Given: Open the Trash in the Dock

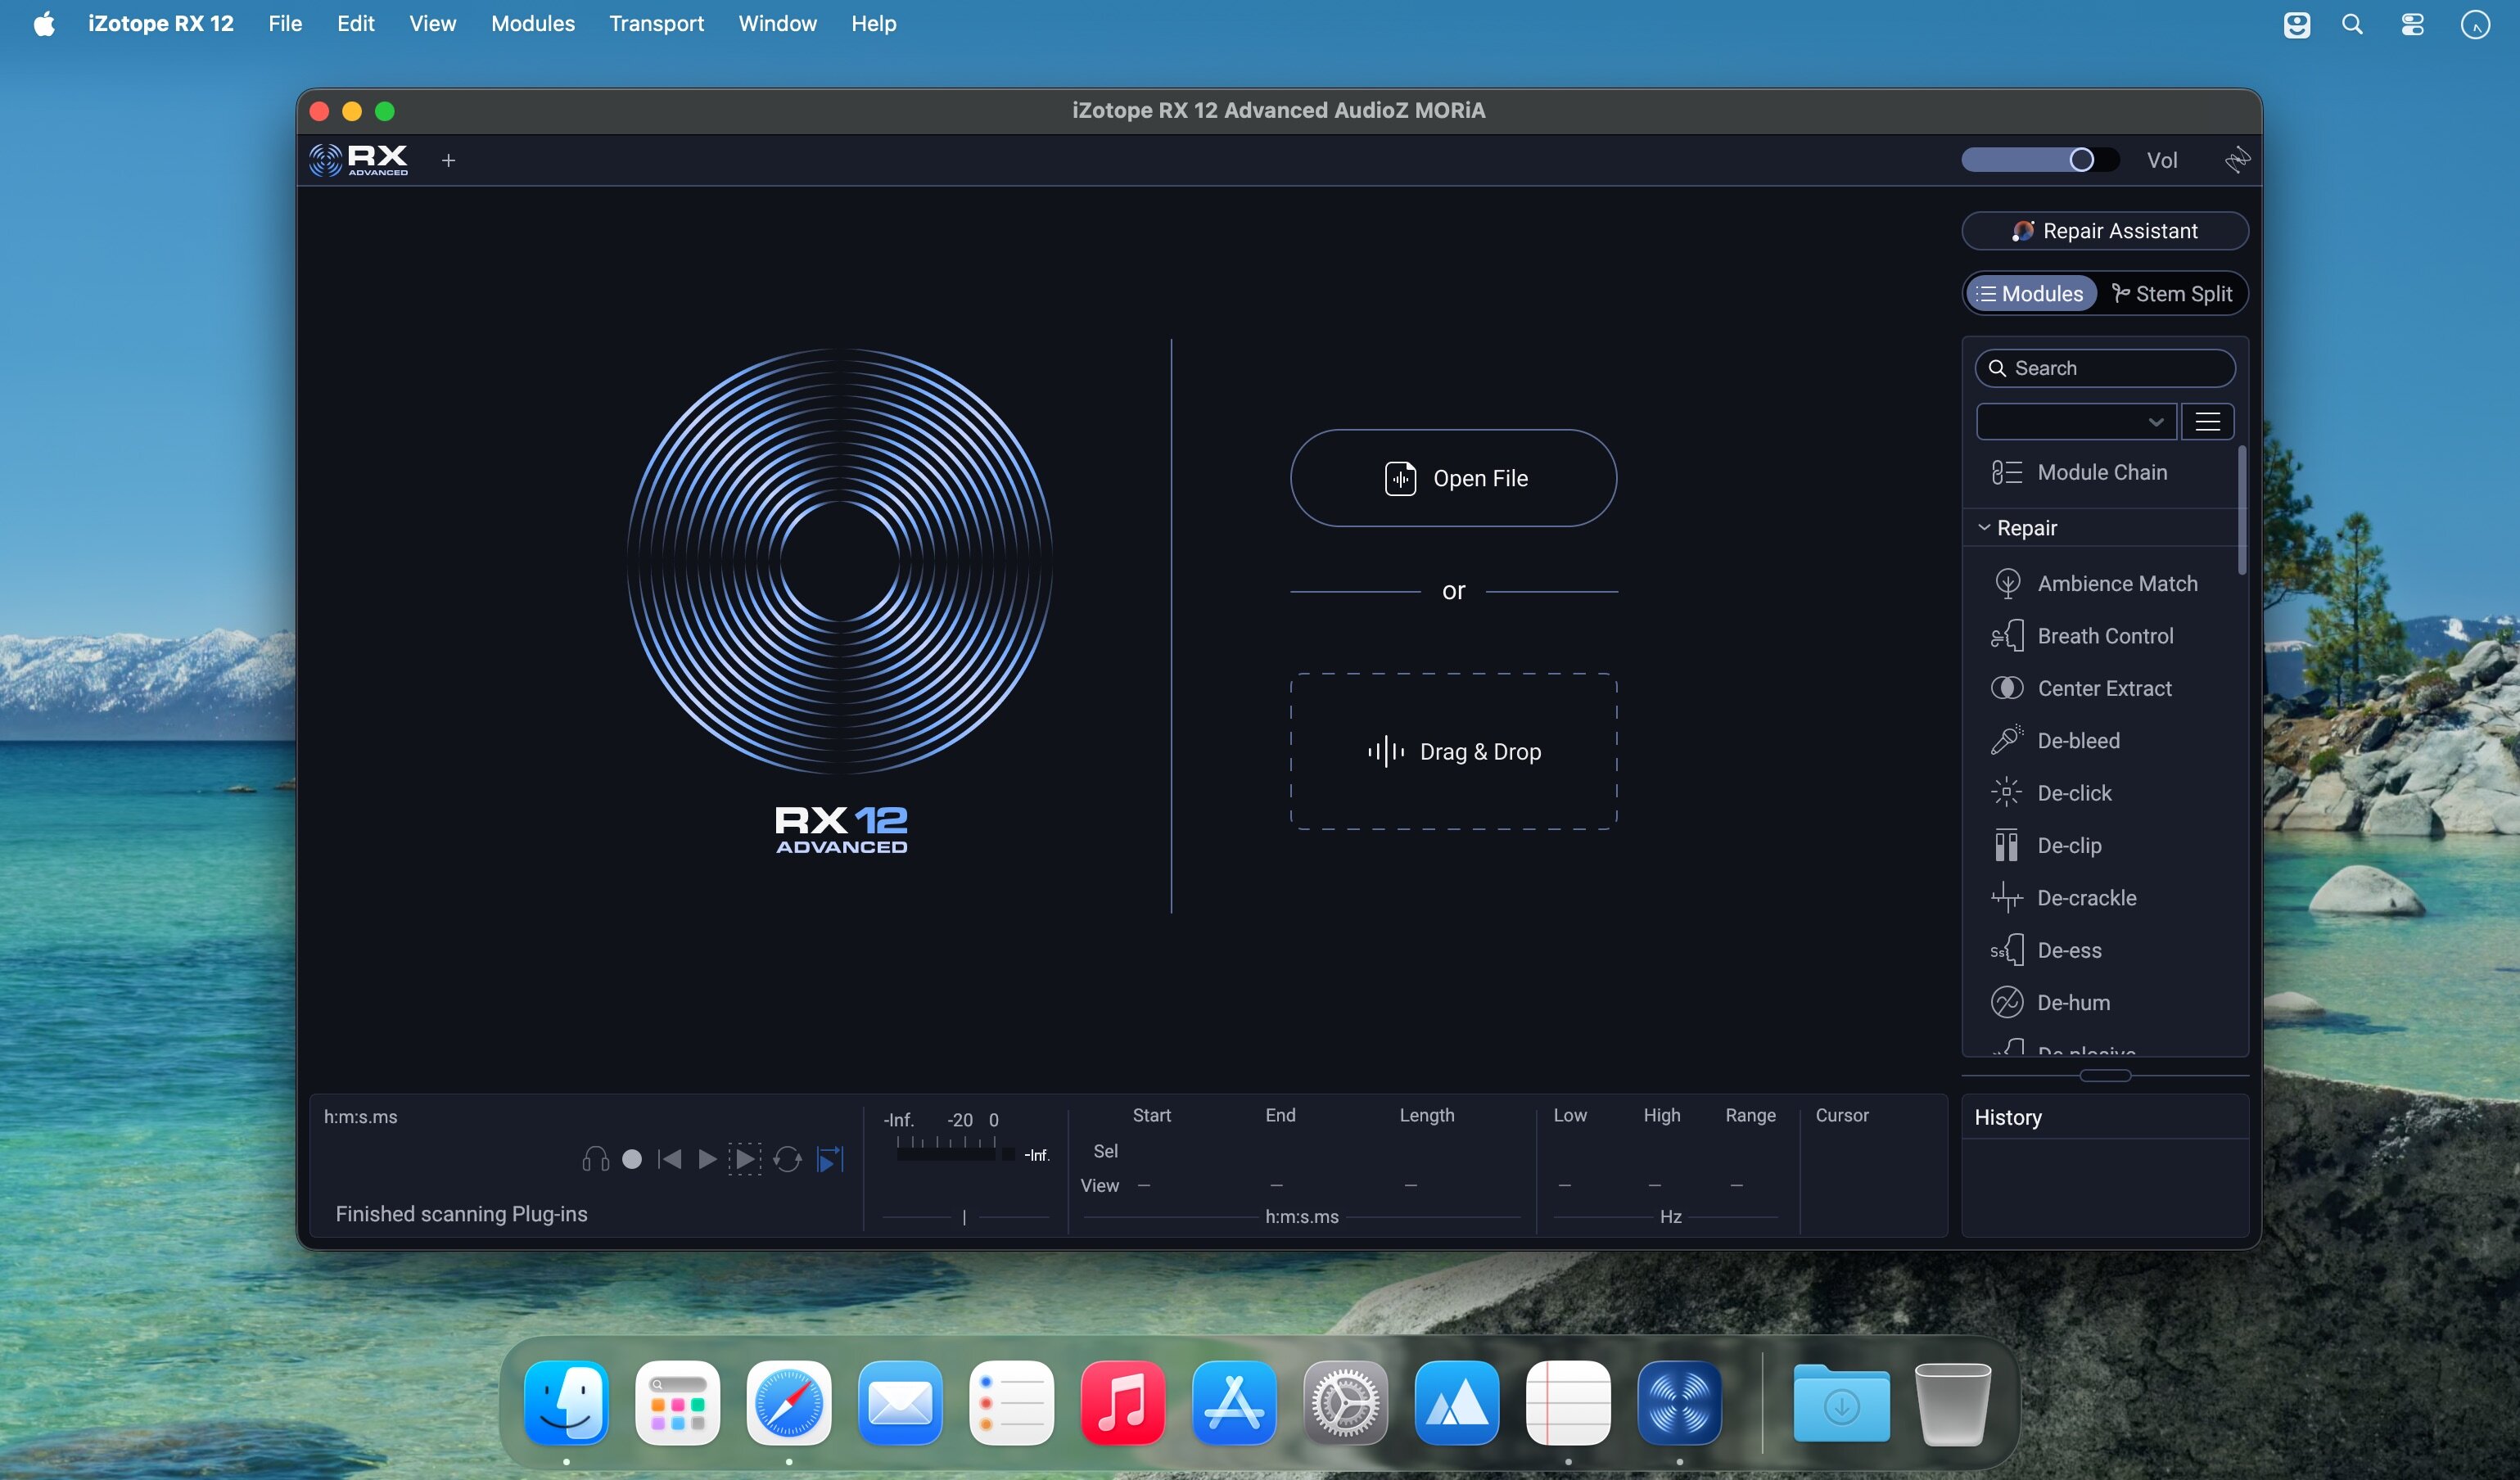Looking at the screenshot, I should click(x=1953, y=1402).
